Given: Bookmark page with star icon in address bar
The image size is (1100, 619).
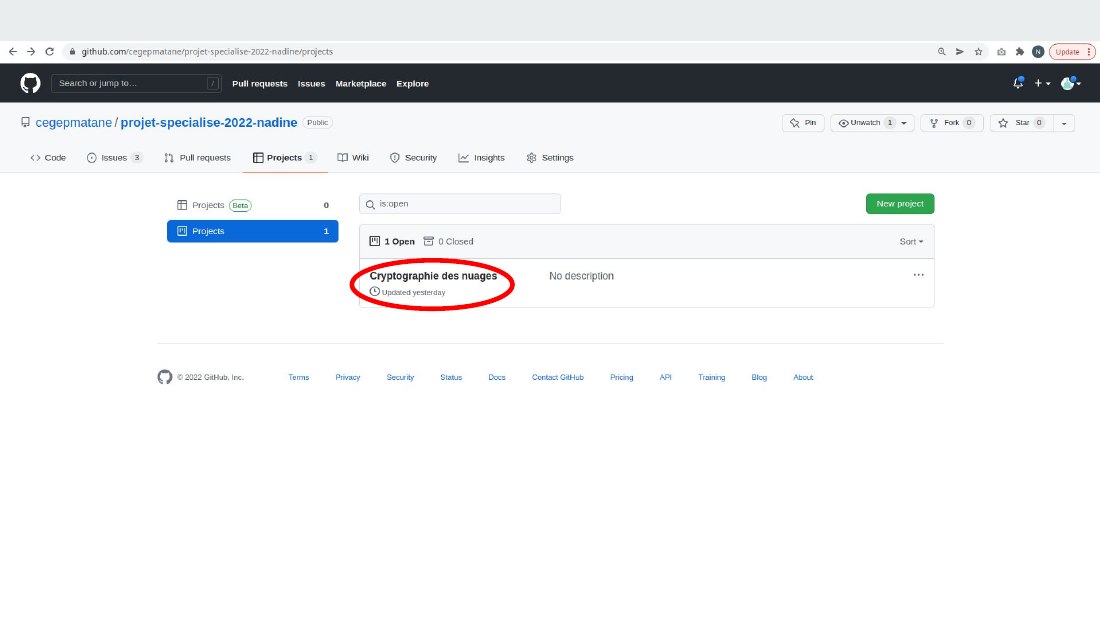Looking at the screenshot, I should (x=978, y=51).
